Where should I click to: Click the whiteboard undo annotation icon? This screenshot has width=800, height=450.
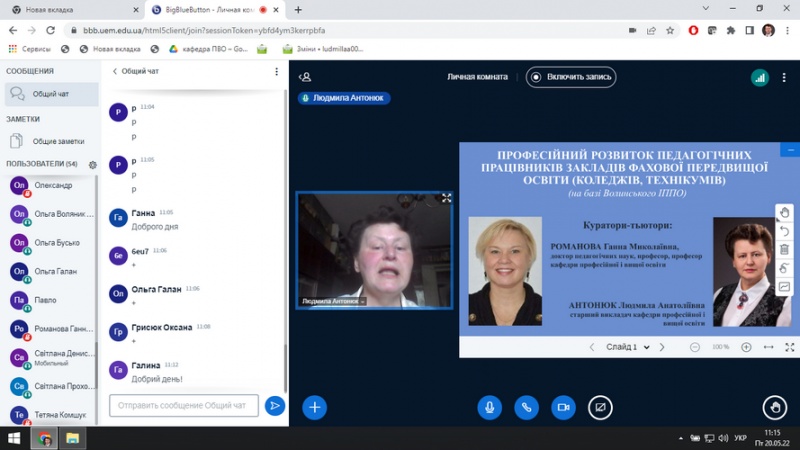(x=785, y=231)
